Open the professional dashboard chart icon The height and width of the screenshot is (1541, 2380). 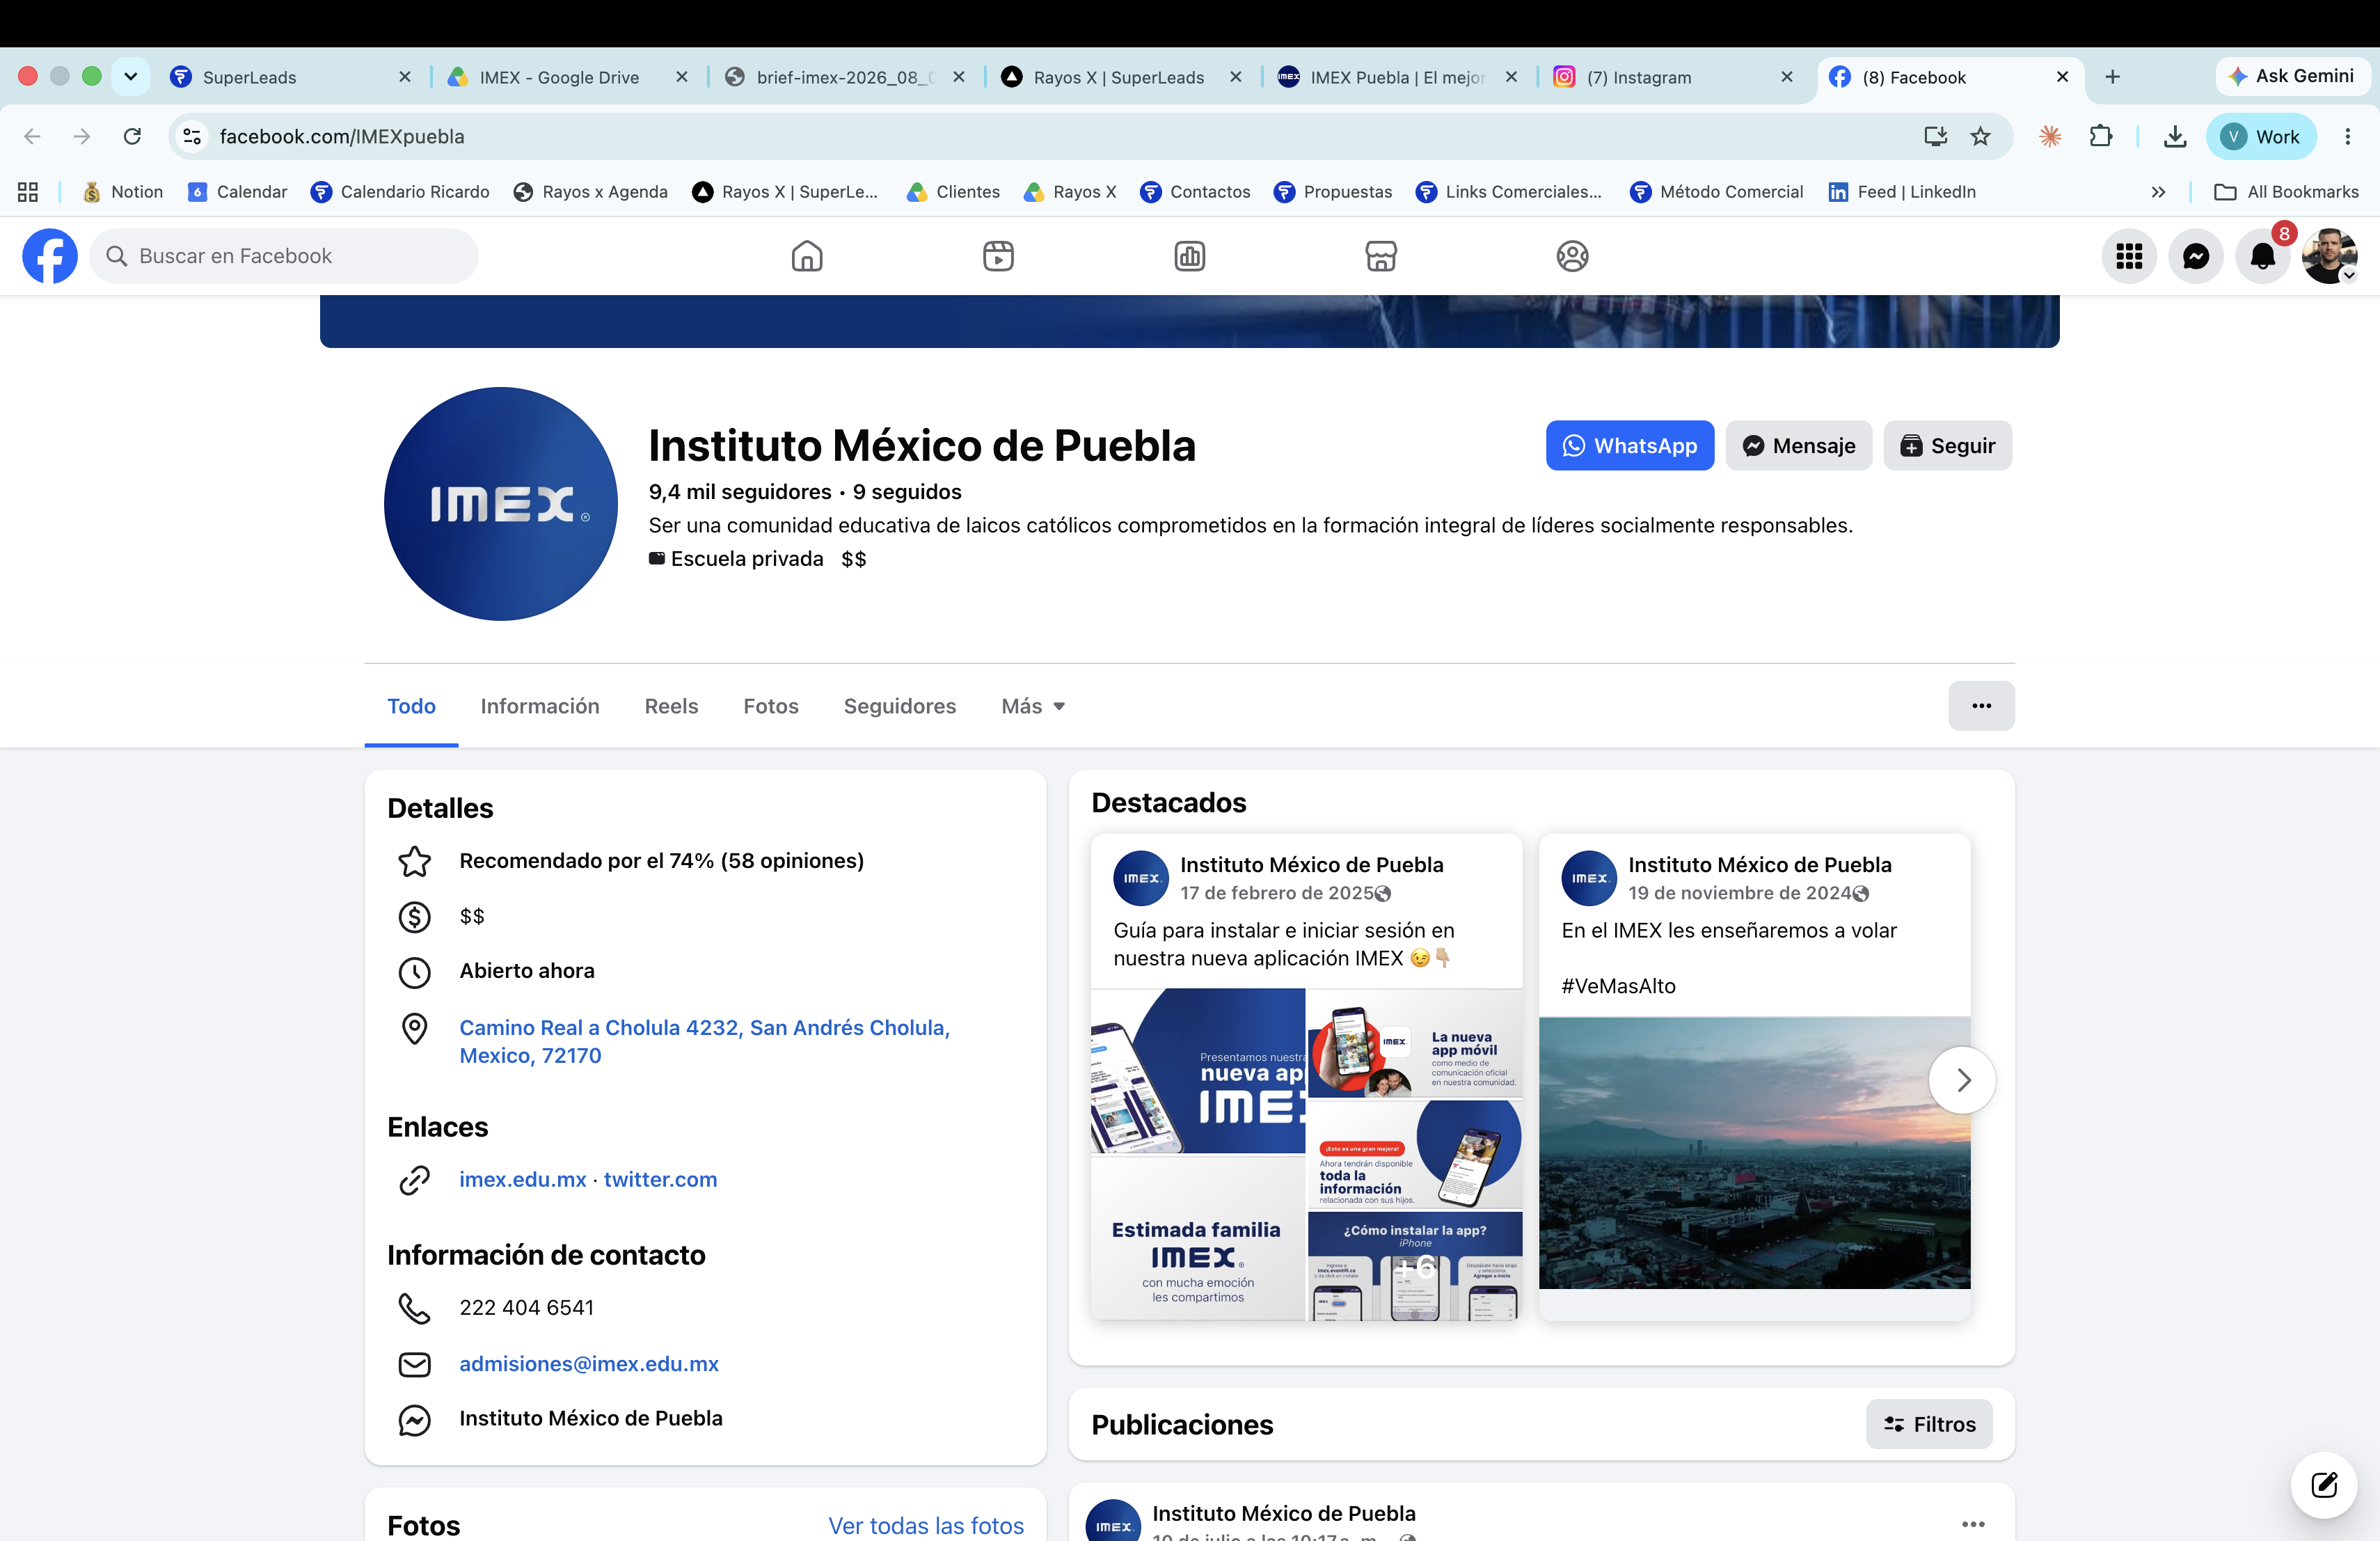tap(1190, 256)
